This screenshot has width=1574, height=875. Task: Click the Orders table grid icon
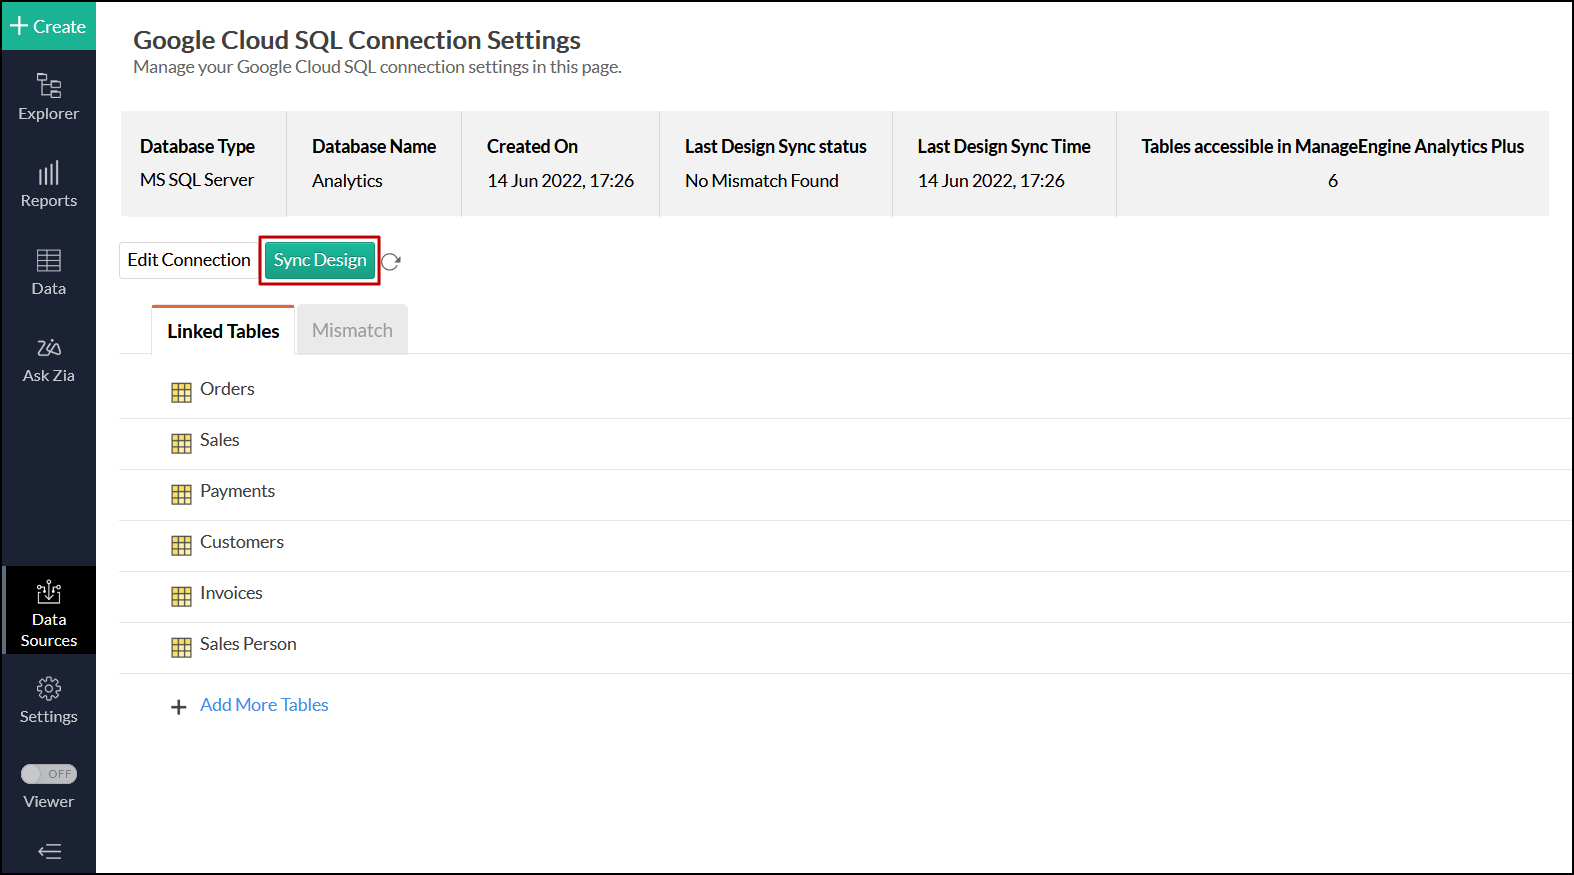(181, 392)
